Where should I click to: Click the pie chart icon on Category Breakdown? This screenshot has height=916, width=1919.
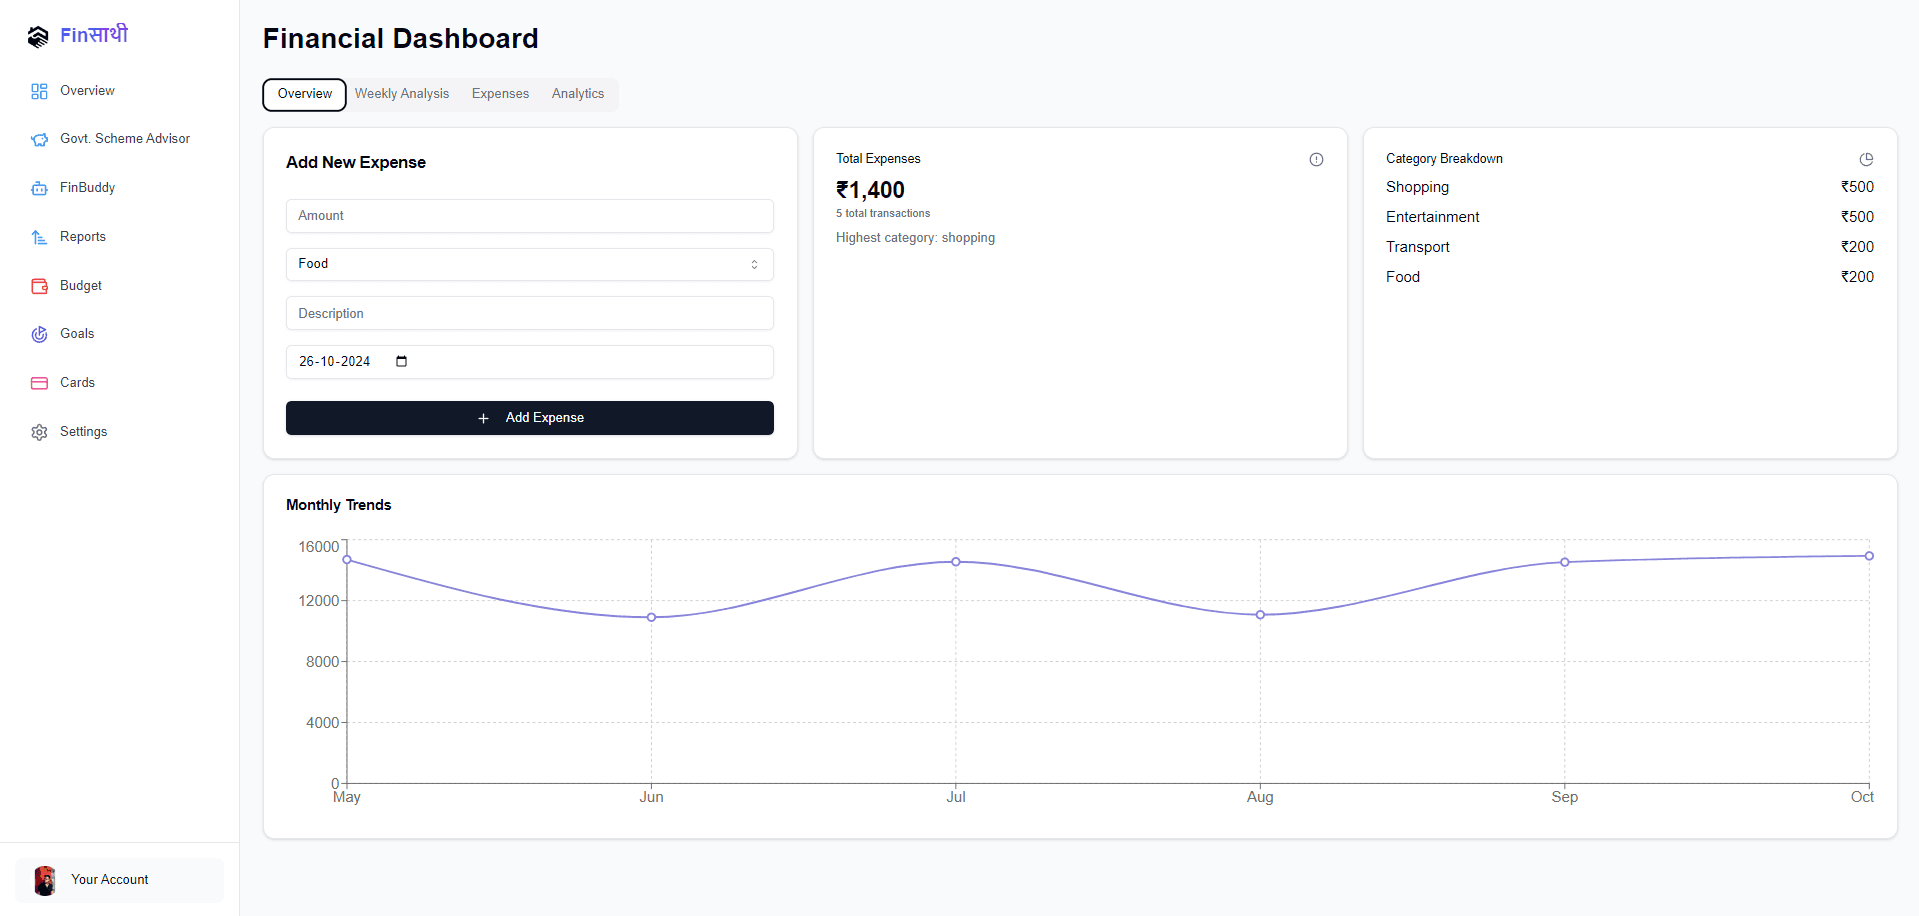tap(1866, 159)
